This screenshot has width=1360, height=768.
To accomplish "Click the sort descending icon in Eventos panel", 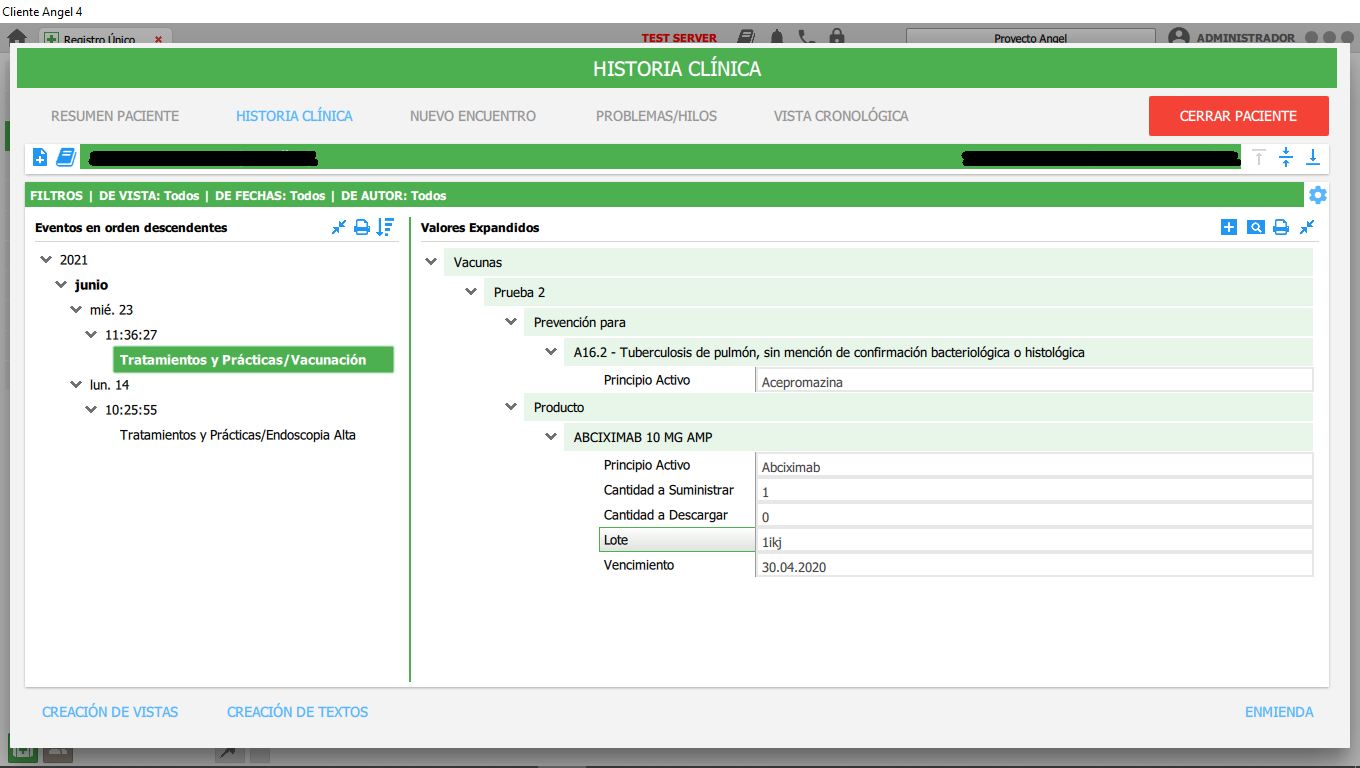I will pyautogui.click(x=386, y=227).
